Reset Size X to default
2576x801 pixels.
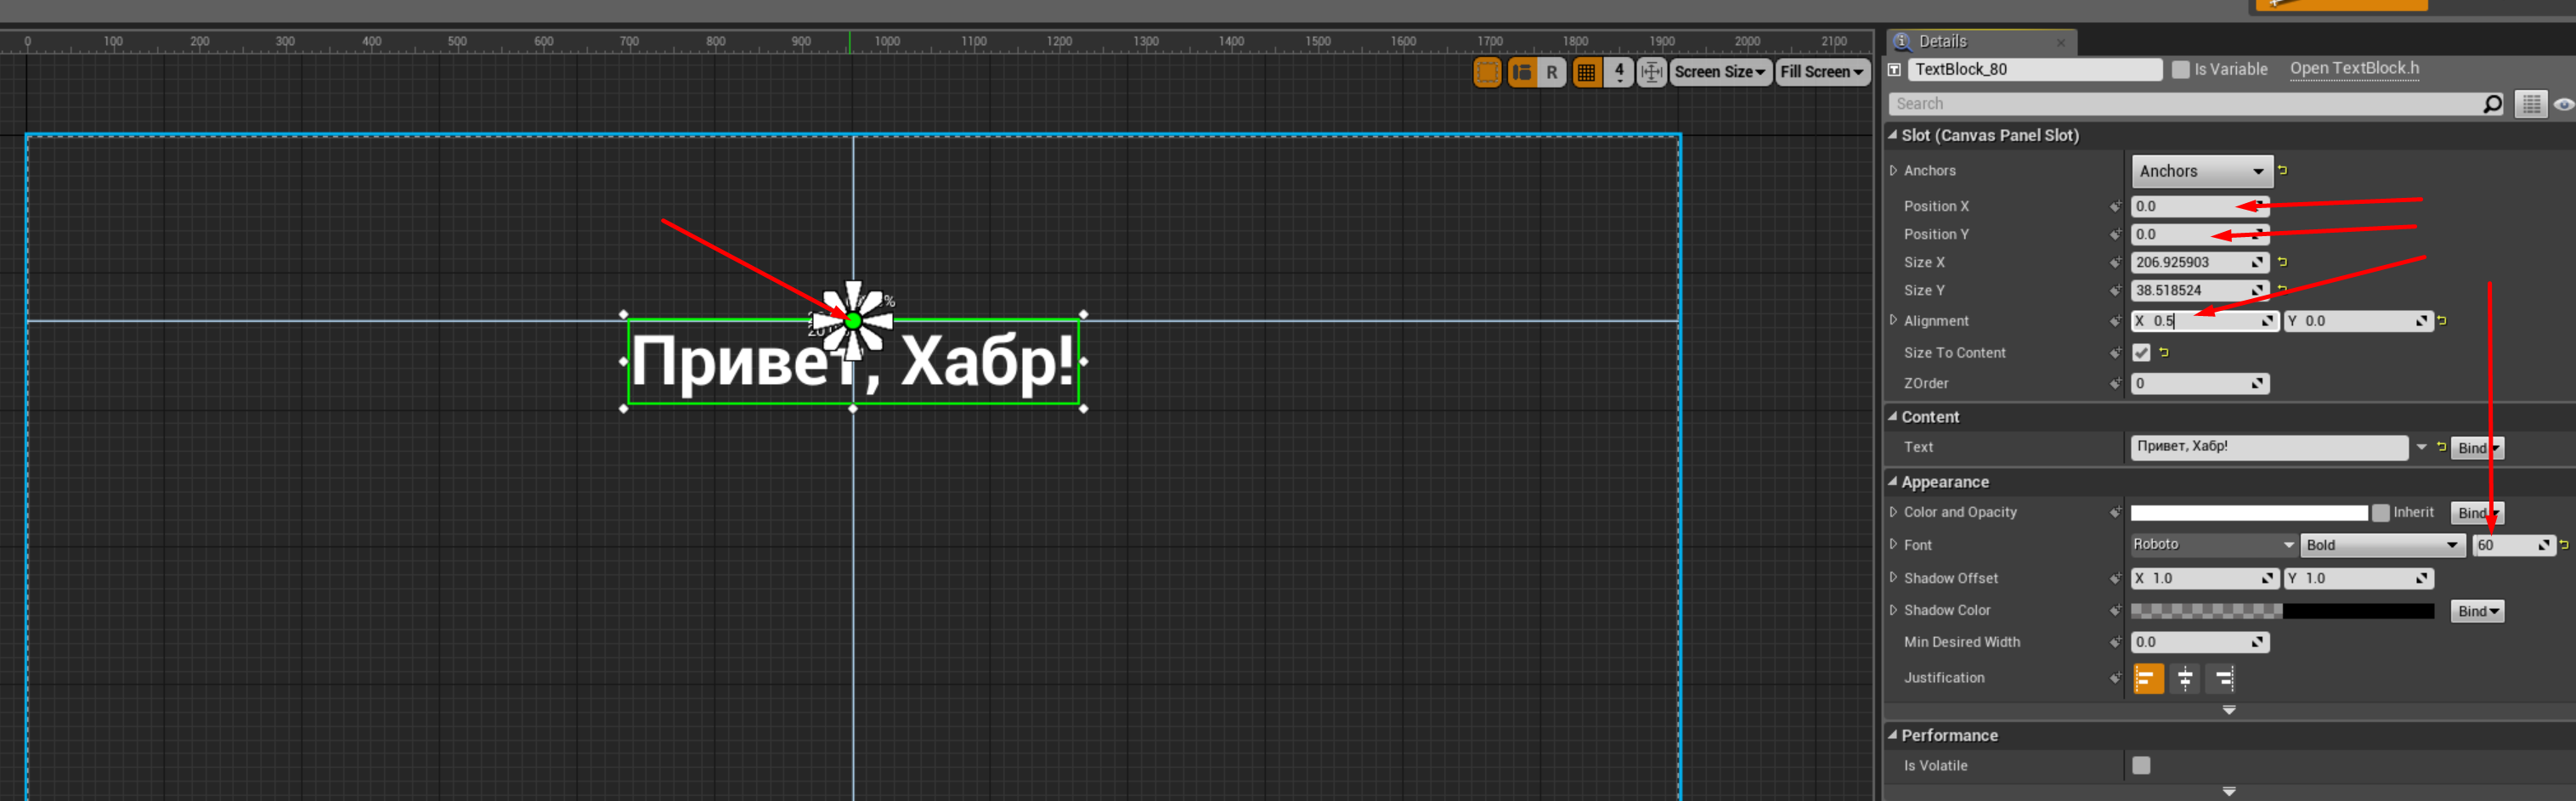pos(2282,262)
